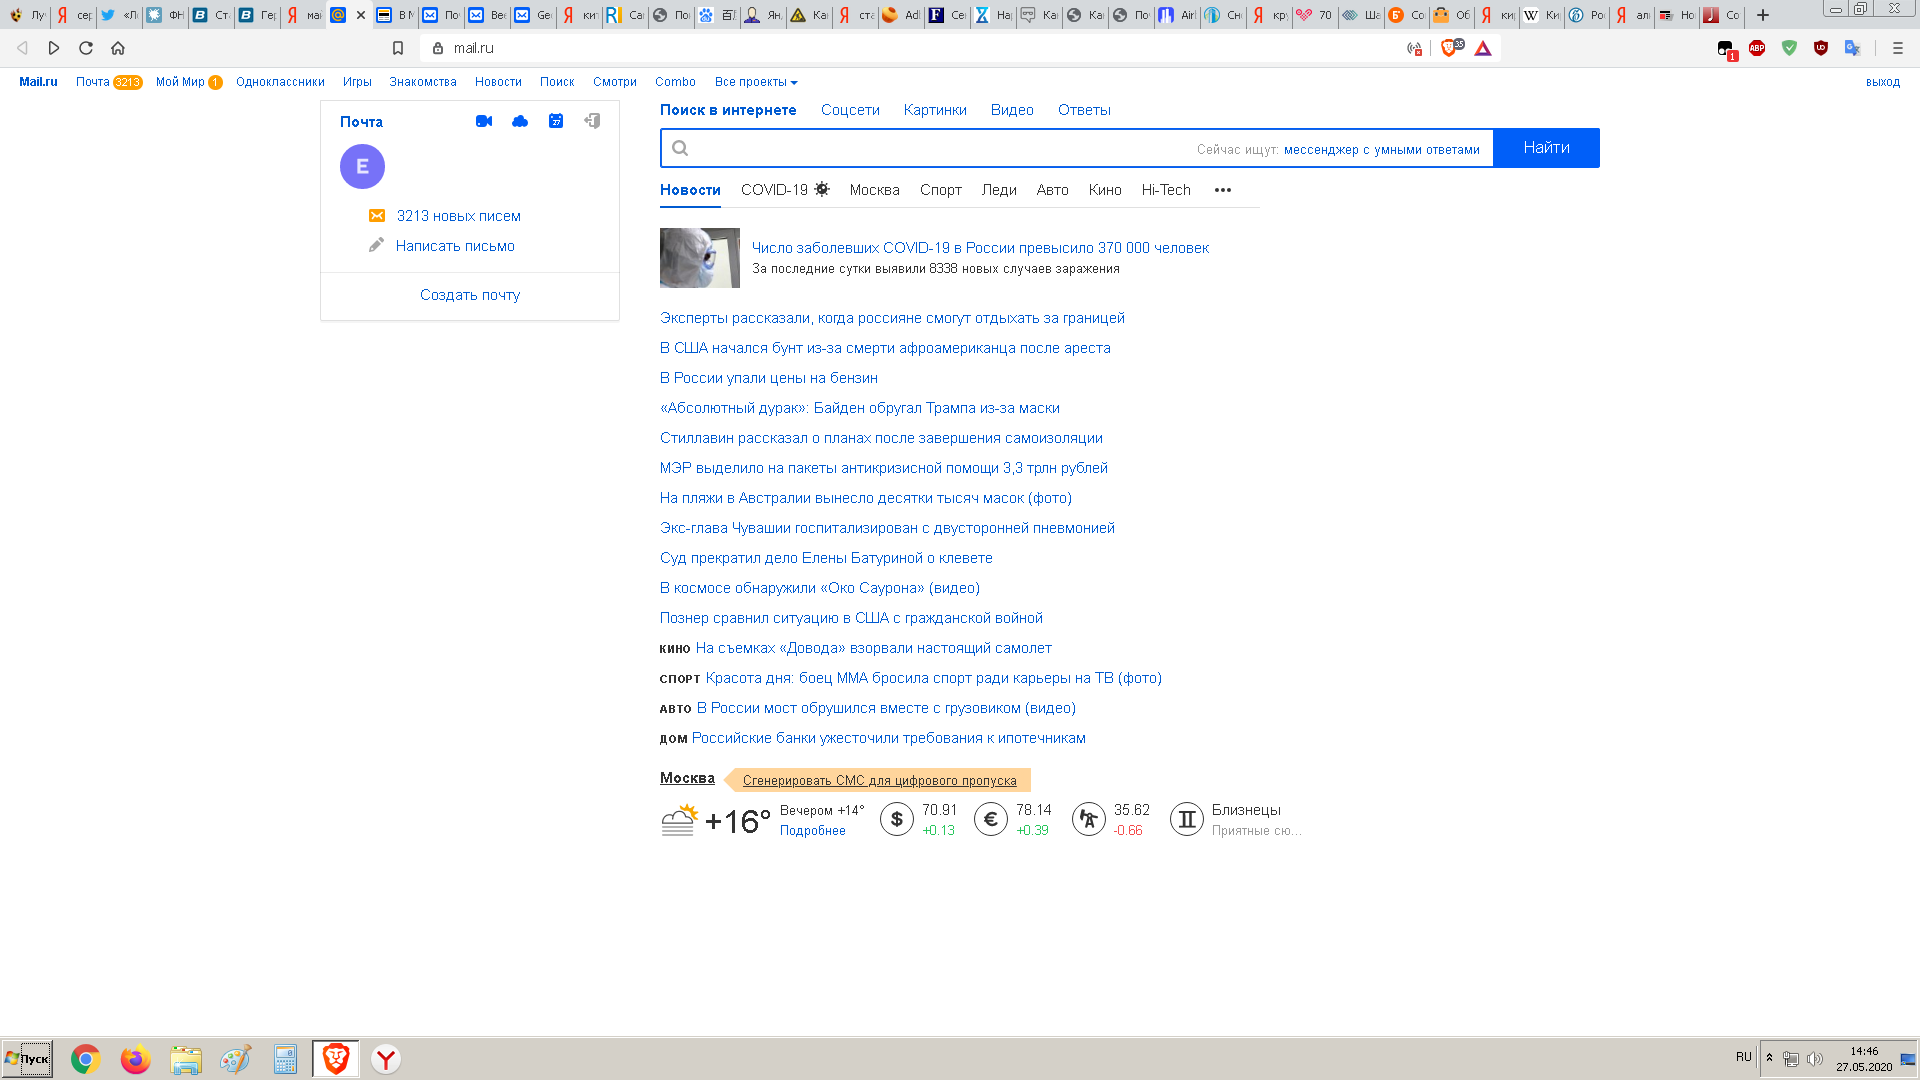This screenshot has height=1080, width=1920.
Task: Click the Найти search button
Action: pyautogui.click(x=1545, y=148)
